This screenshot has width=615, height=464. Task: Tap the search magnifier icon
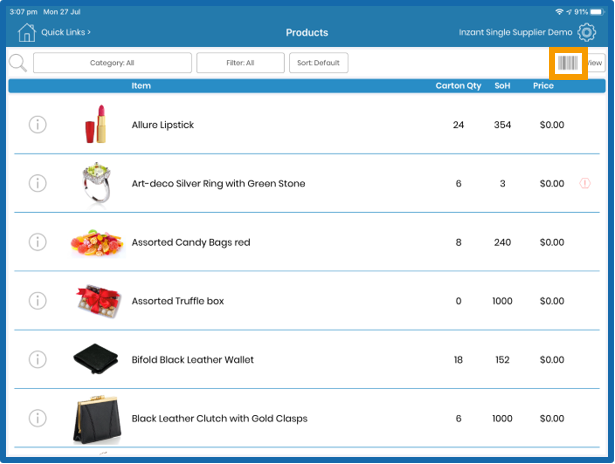click(x=18, y=63)
